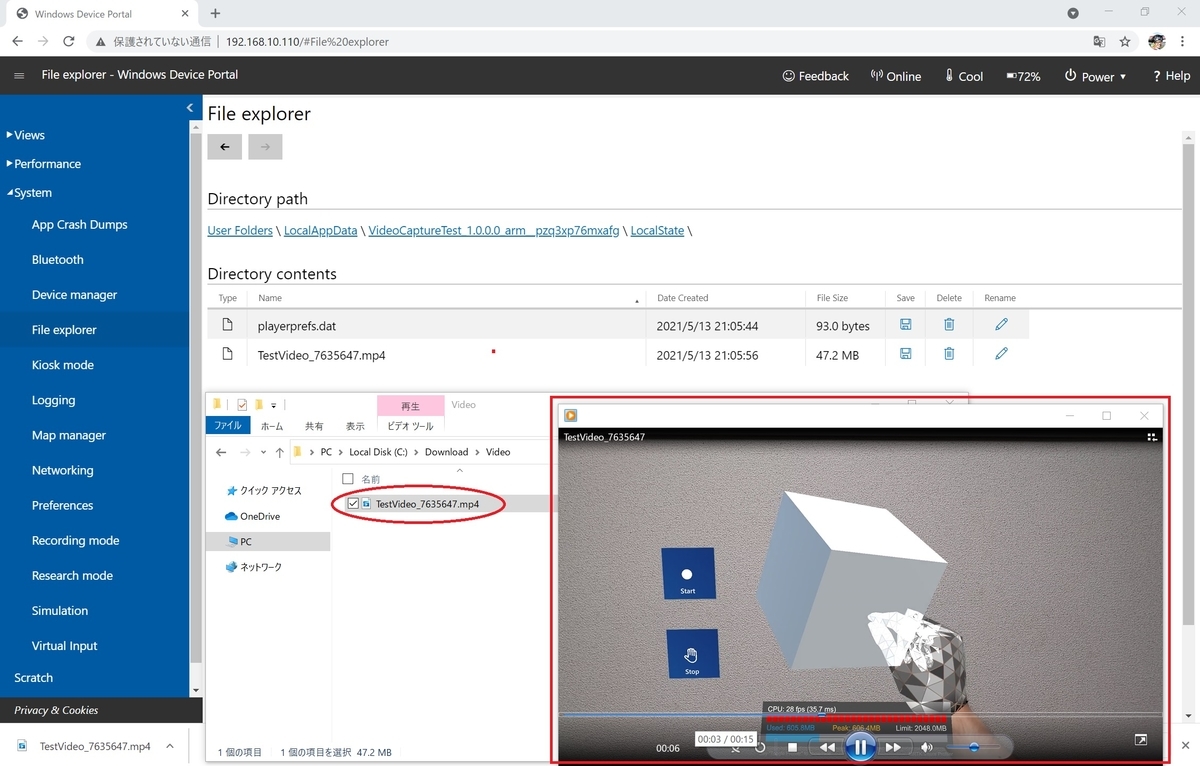This screenshot has height=766, width=1200.
Task: Collapse the System section in sidebar
Action: click(x=29, y=193)
